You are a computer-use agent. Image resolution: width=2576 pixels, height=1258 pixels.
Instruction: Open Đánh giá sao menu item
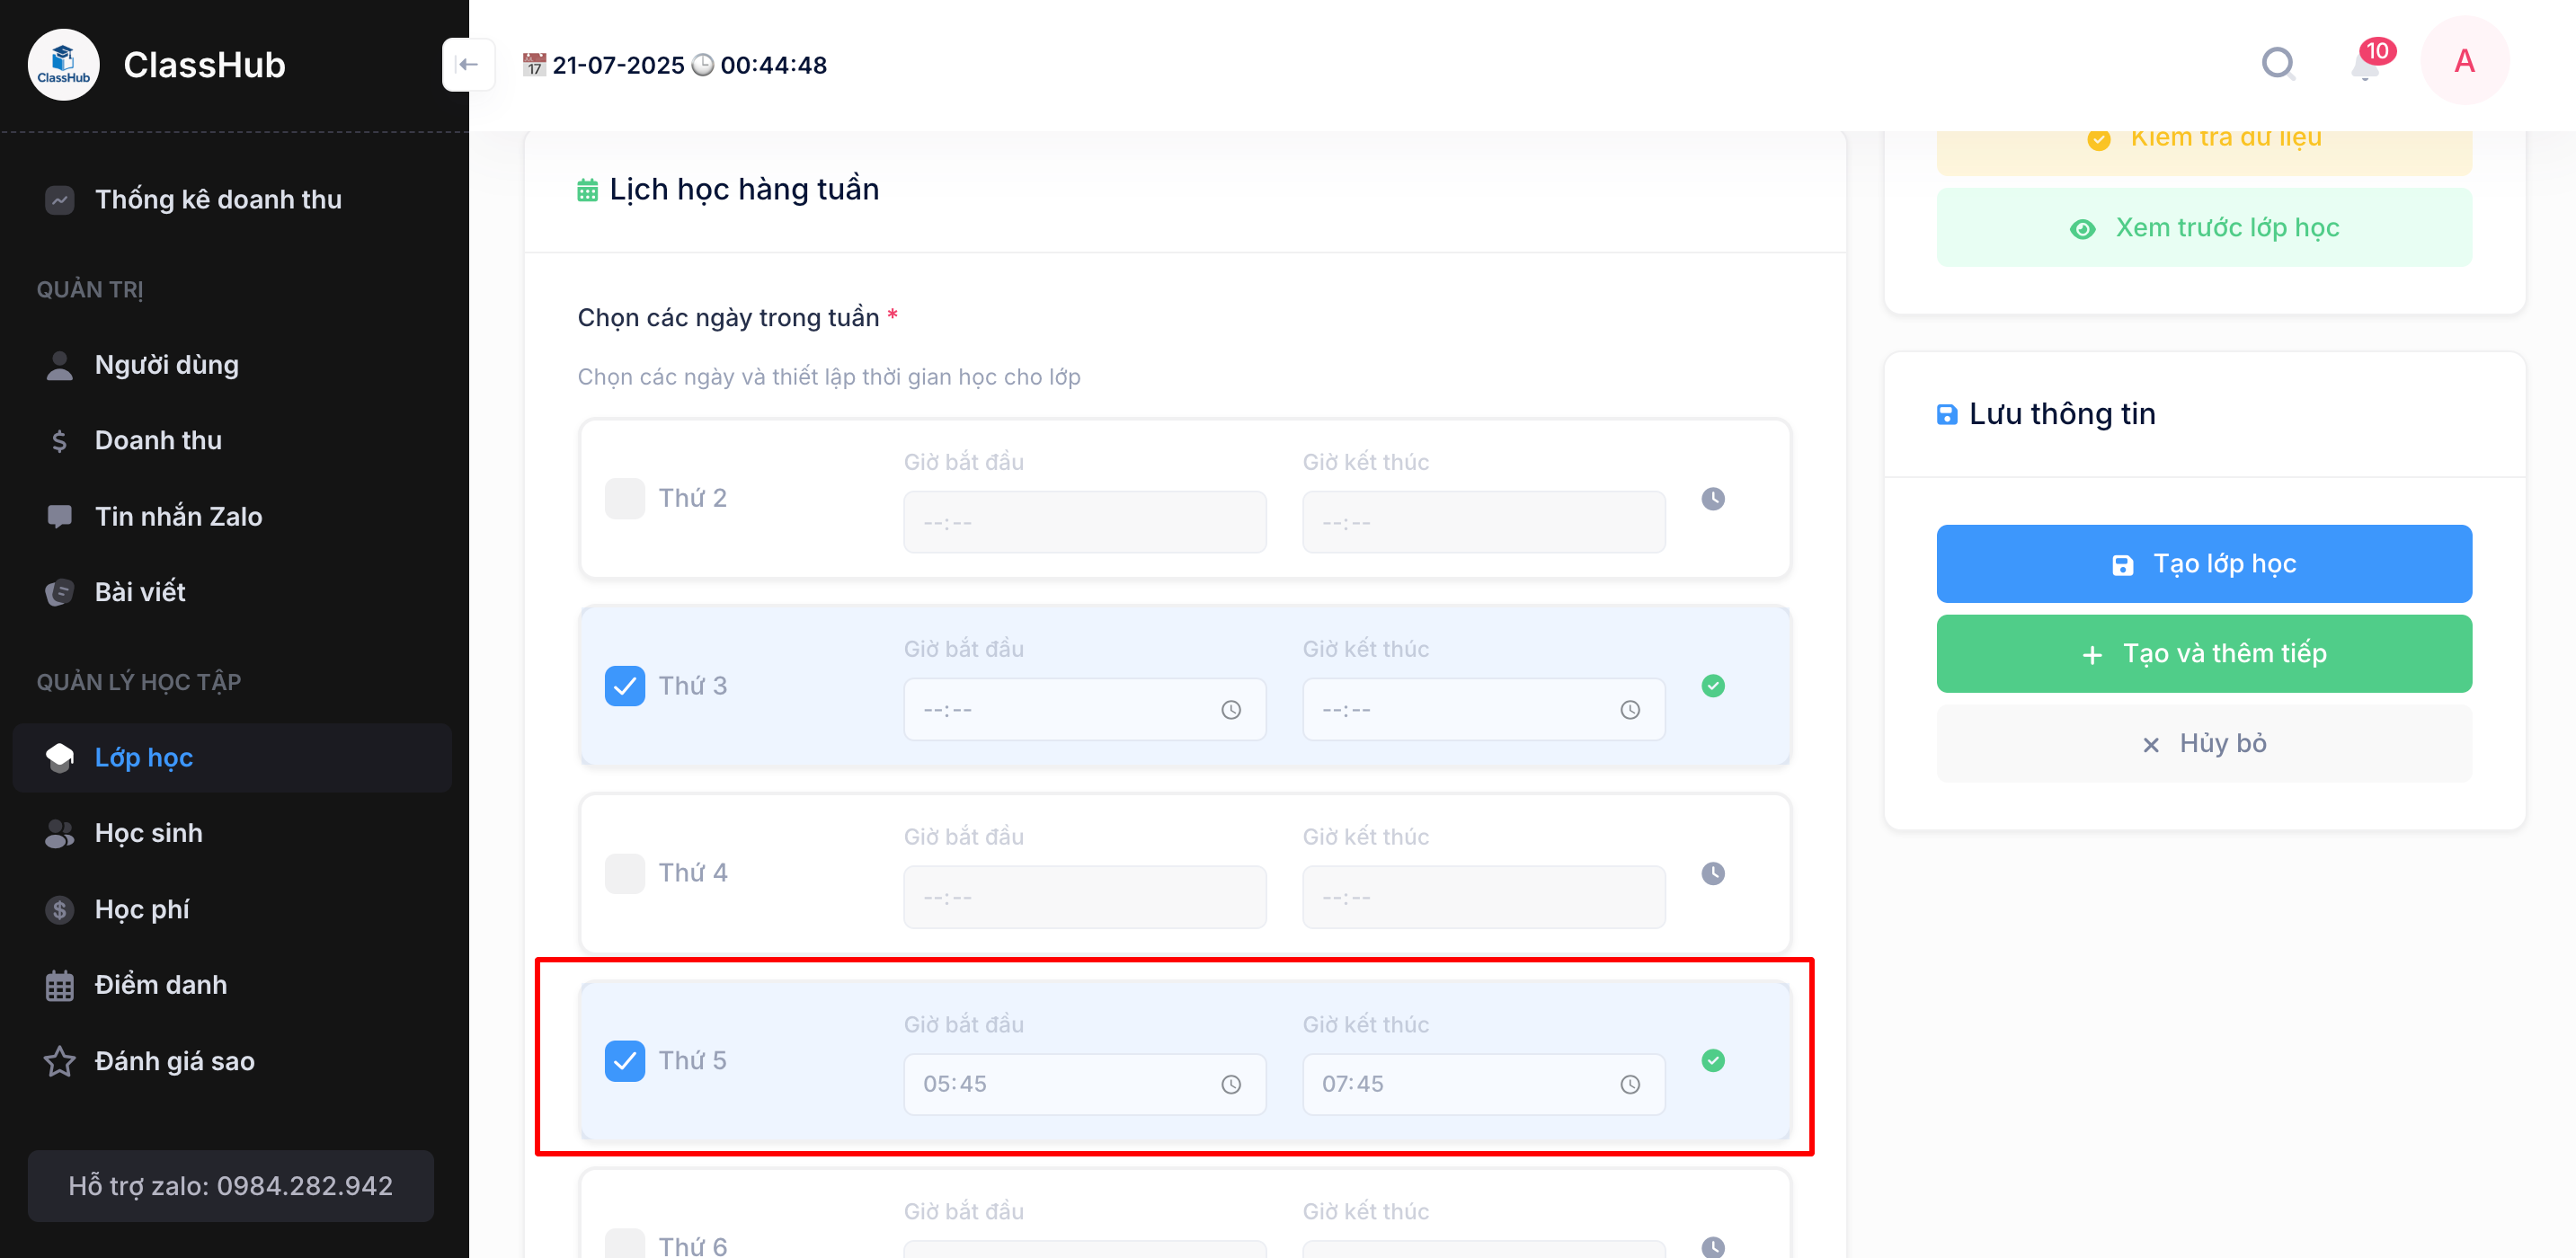[x=232, y=1061]
